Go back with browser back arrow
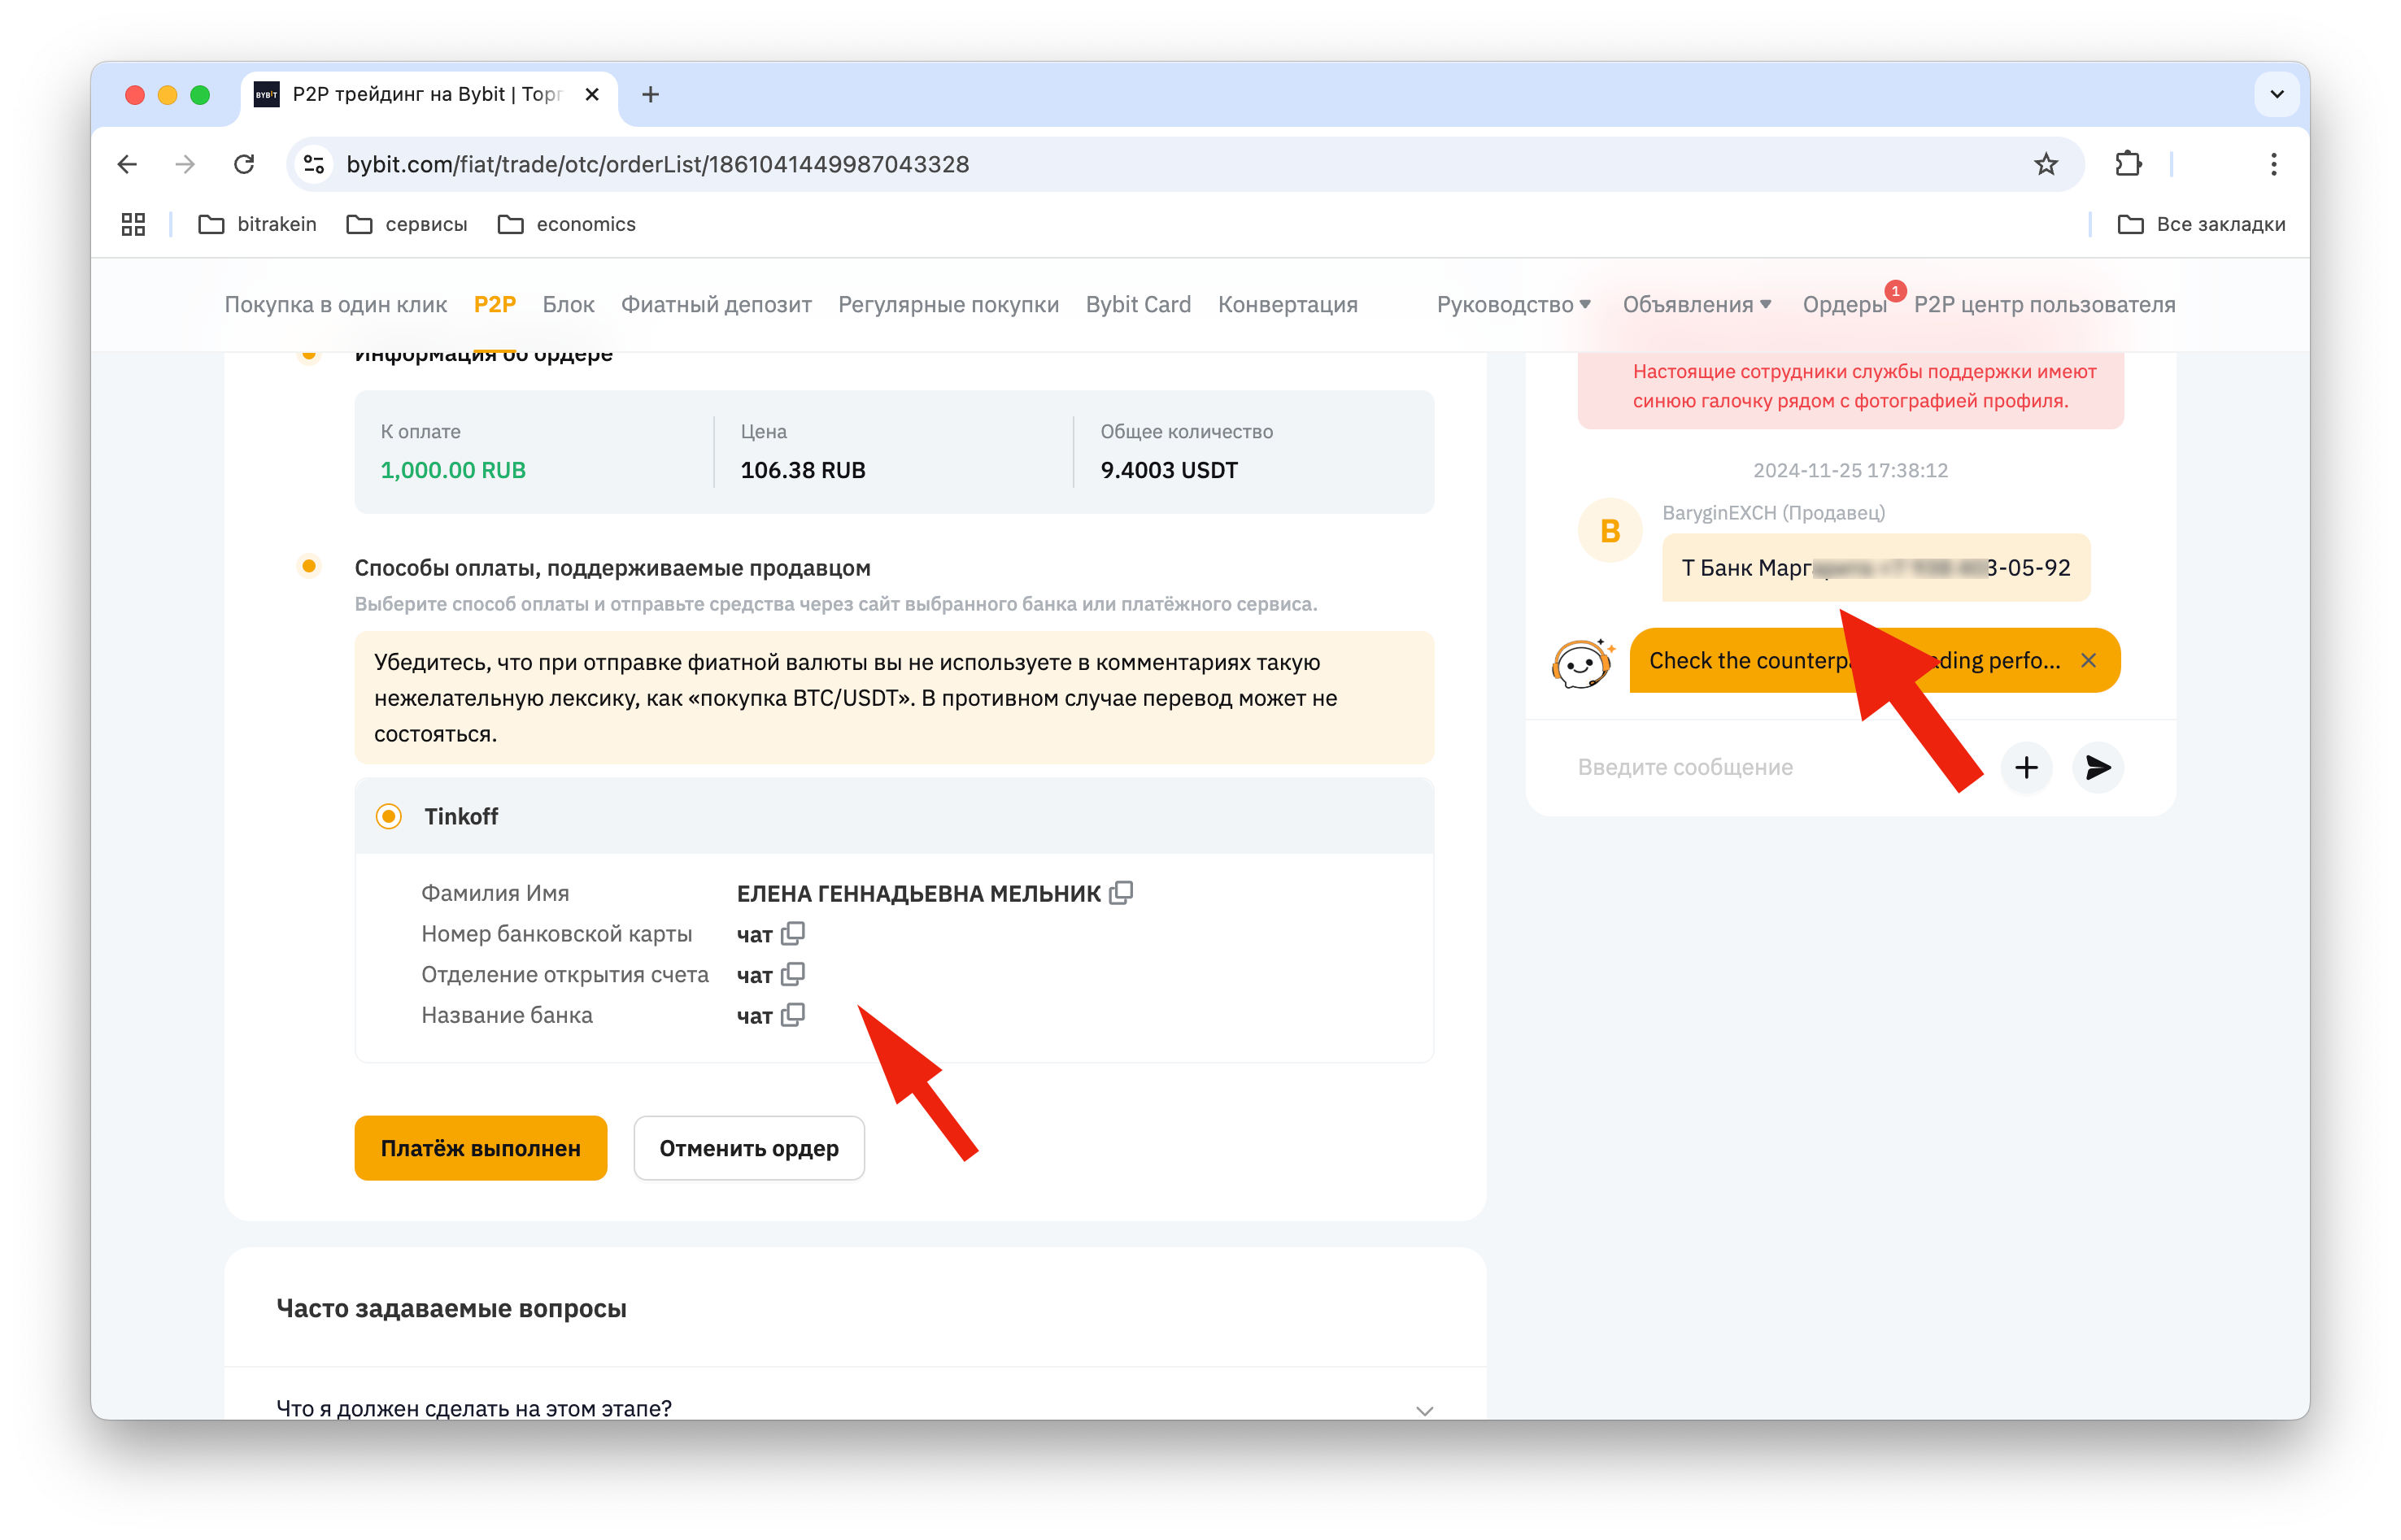Screen dimensions: 2401x1540 pyautogui.click(x=127, y=164)
